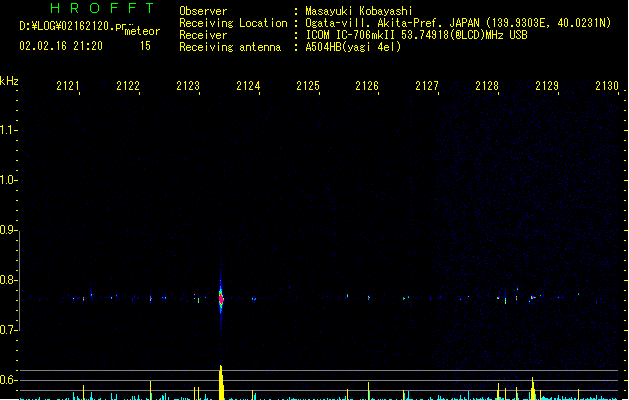Click the 2121 time axis marker

pyautogui.click(x=68, y=86)
